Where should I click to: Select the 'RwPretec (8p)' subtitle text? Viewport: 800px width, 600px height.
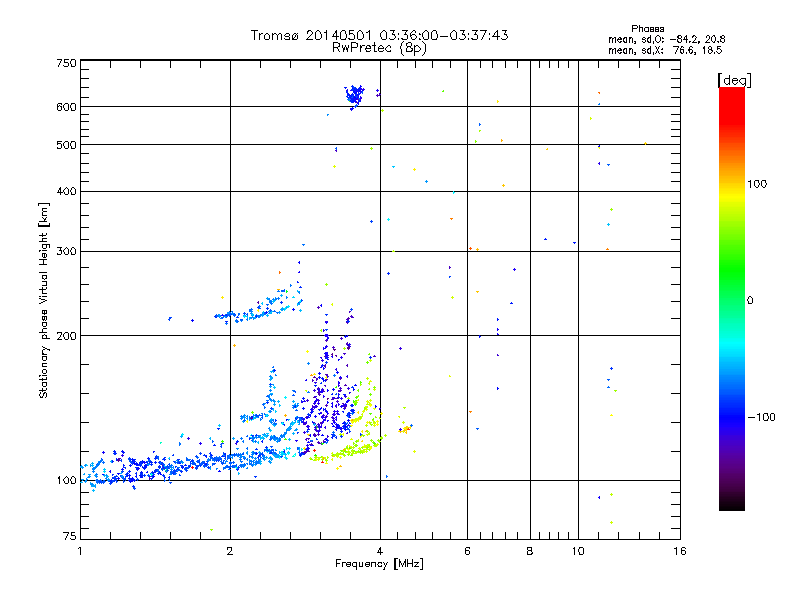click(x=379, y=48)
